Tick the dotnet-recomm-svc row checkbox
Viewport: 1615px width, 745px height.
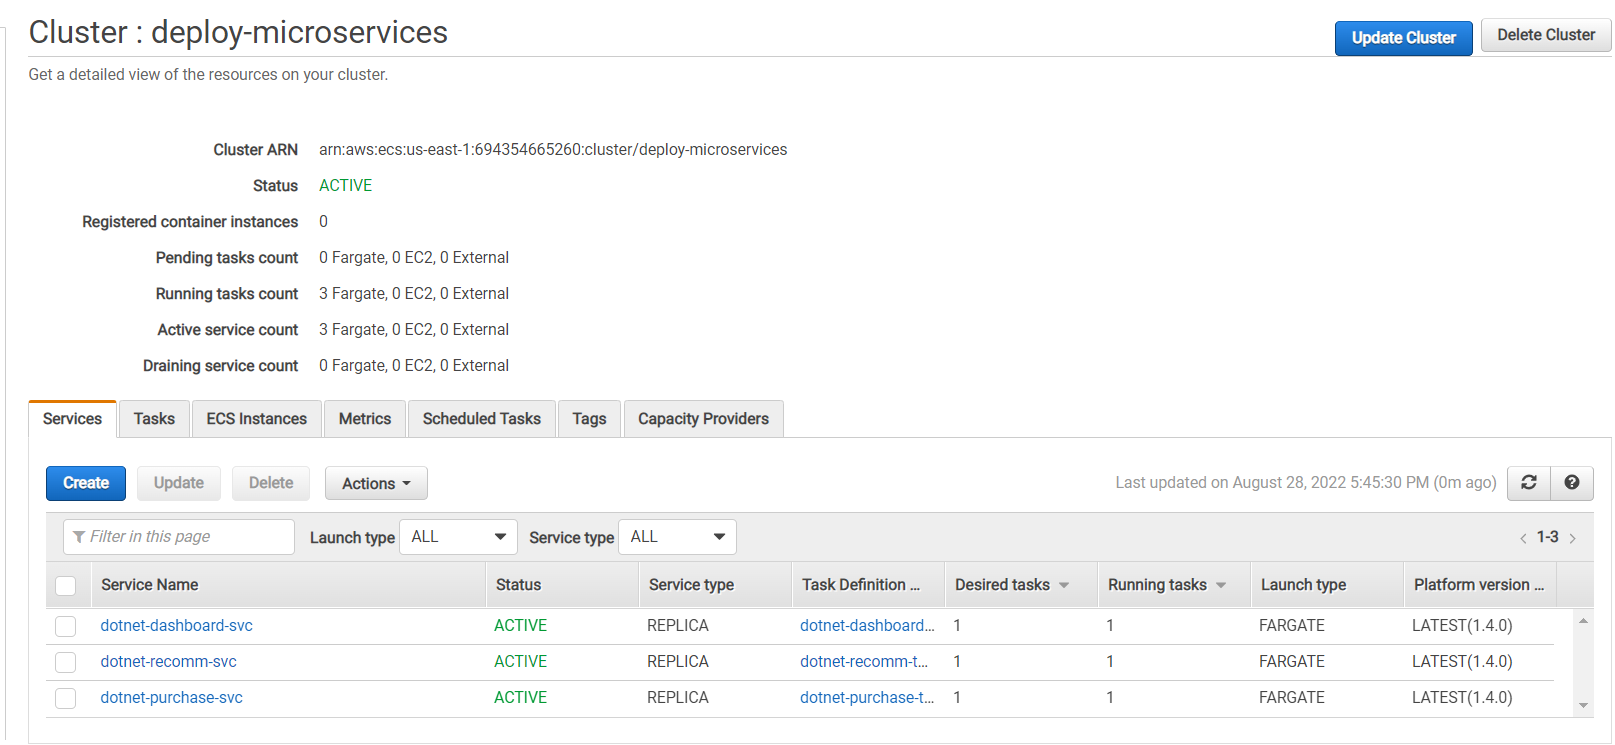(66, 662)
